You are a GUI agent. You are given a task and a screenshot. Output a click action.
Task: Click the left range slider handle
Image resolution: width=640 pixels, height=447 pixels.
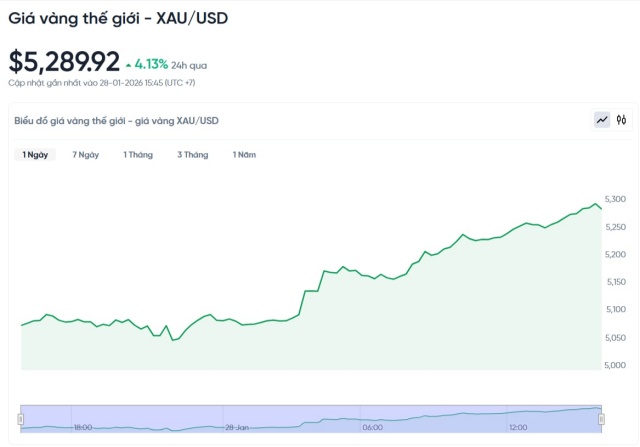[x=21, y=418]
